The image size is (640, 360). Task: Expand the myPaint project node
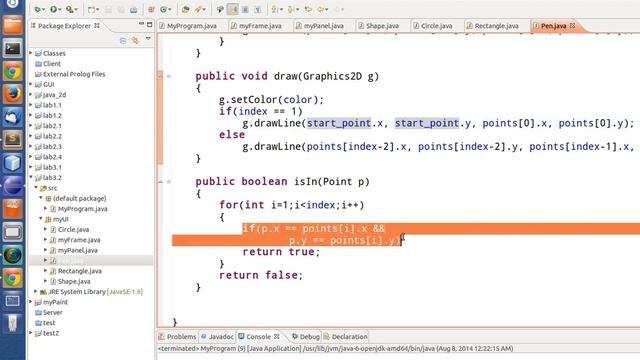(x=31, y=302)
